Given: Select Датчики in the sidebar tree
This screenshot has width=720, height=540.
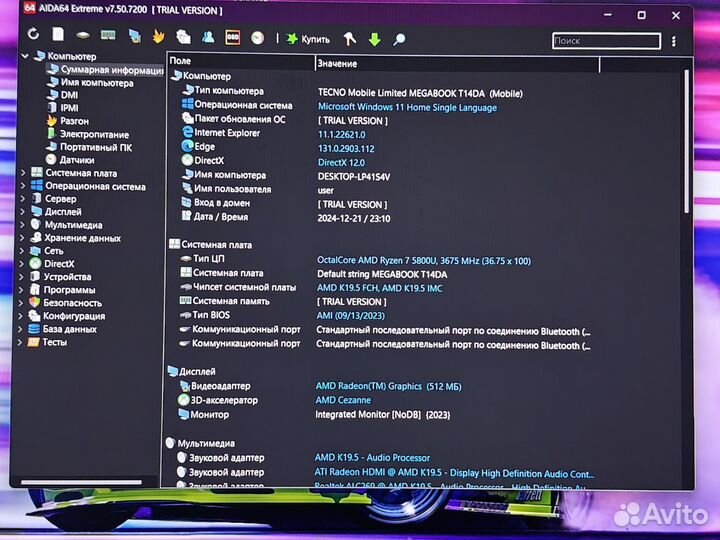Looking at the screenshot, I should [77, 160].
